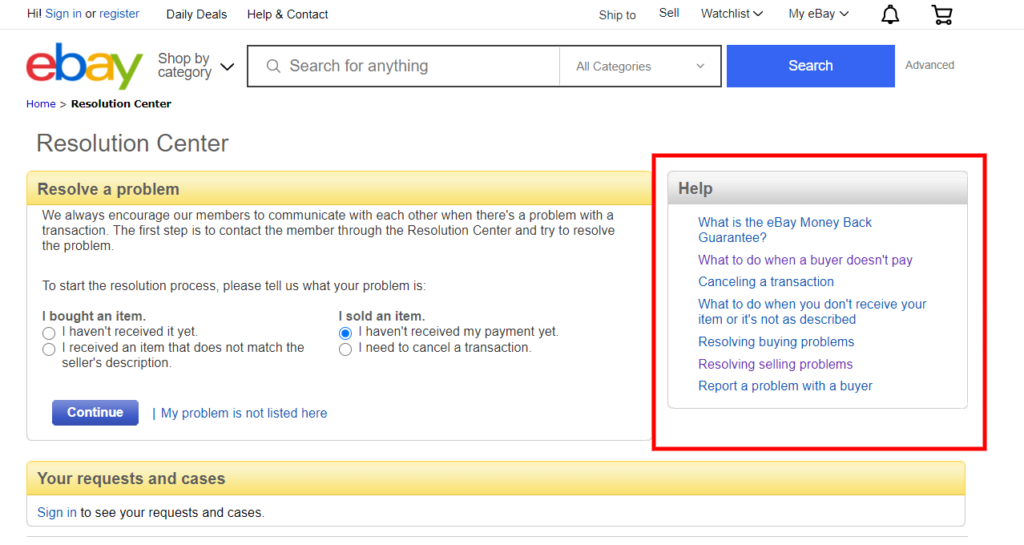1024x545 pixels.
Task: Select "I need to cancel a transaction" radio
Action: pos(345,349)
